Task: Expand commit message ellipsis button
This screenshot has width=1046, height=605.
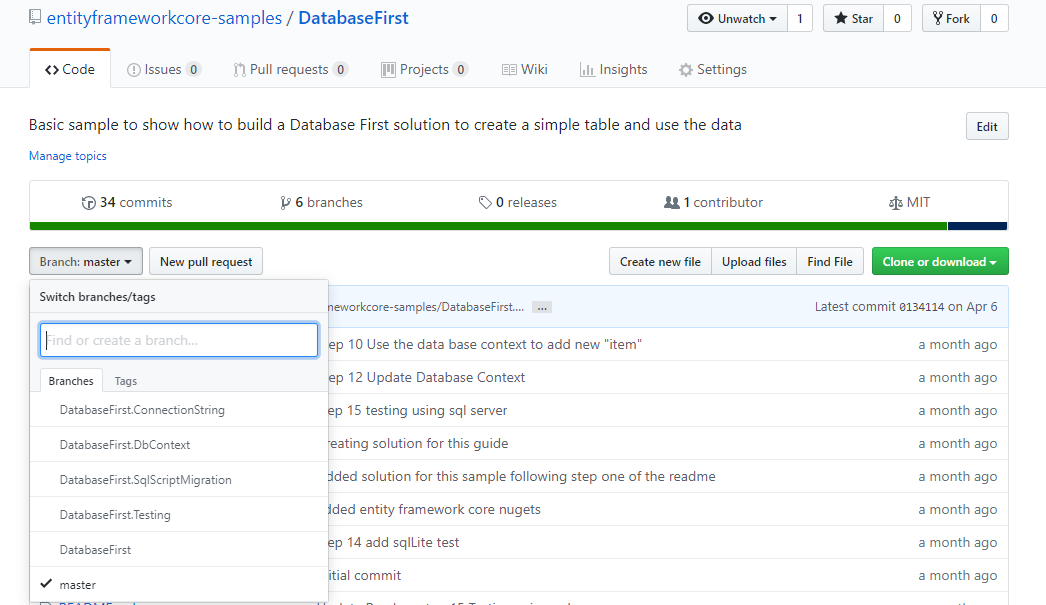Action: point(542,308)
